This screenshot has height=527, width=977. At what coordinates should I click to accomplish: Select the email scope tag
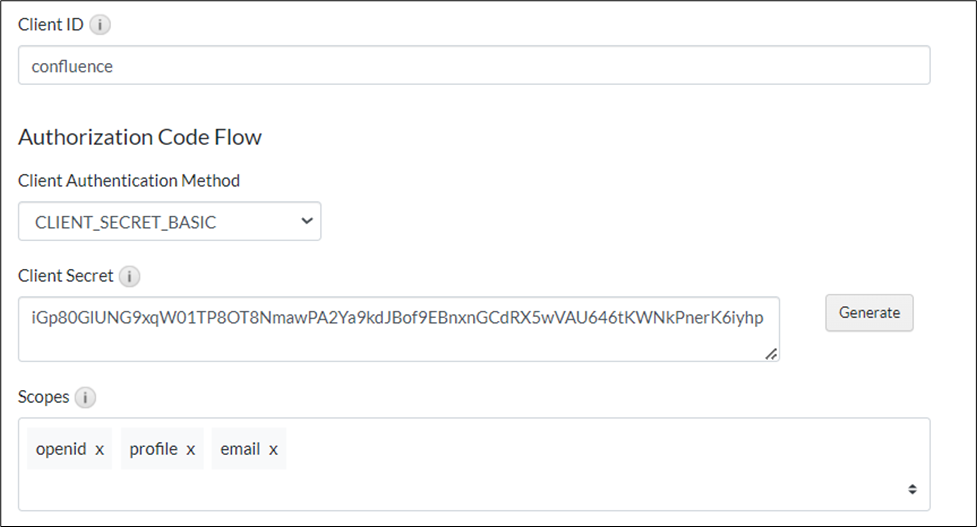[240, 449]
